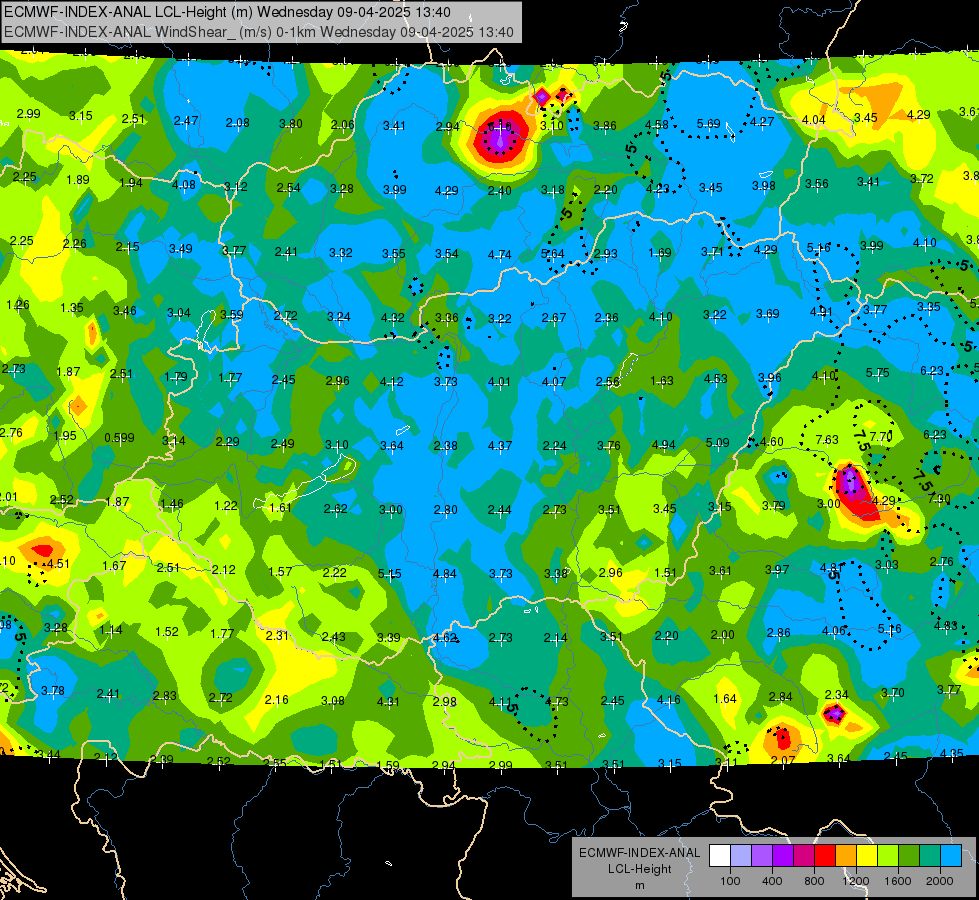Image resolution: width=979 pixels, height=900 pixels.
Task: Click the '1600' legend tick label
Action: coord(897,881)
